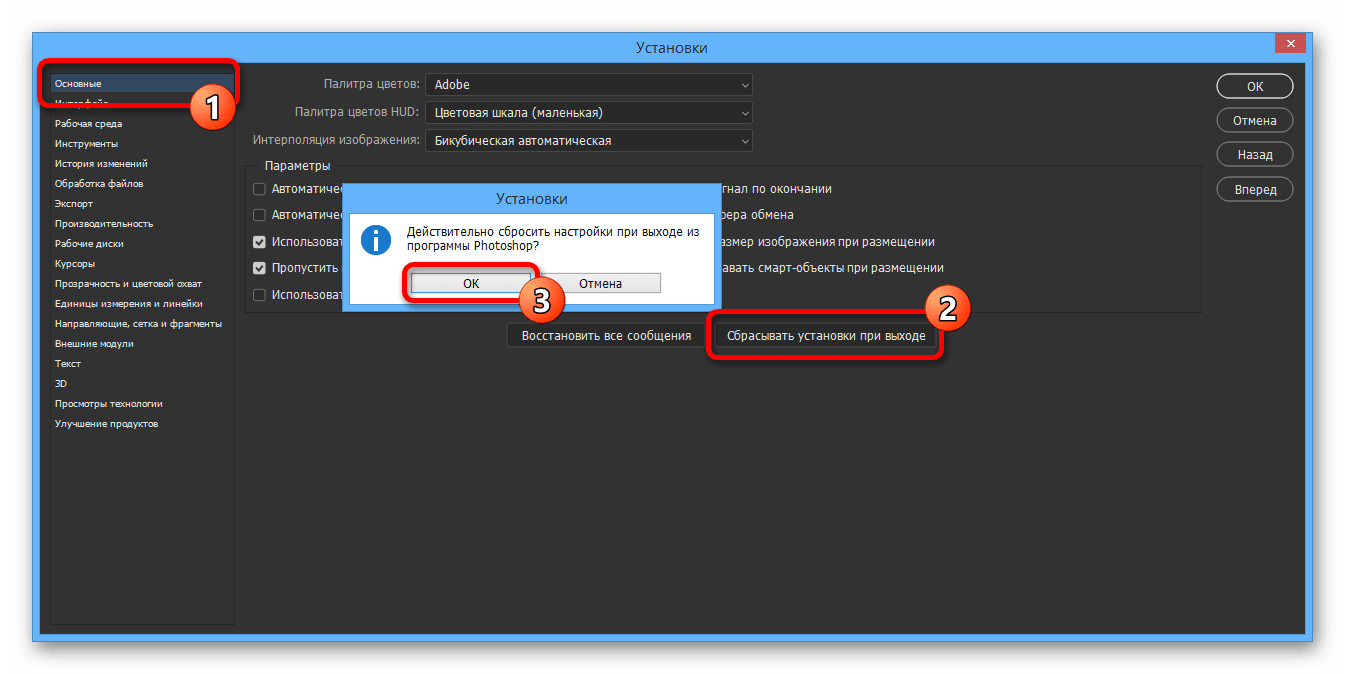Confirm reset by clicking OK in the small dialog

(x=471, y=284)
